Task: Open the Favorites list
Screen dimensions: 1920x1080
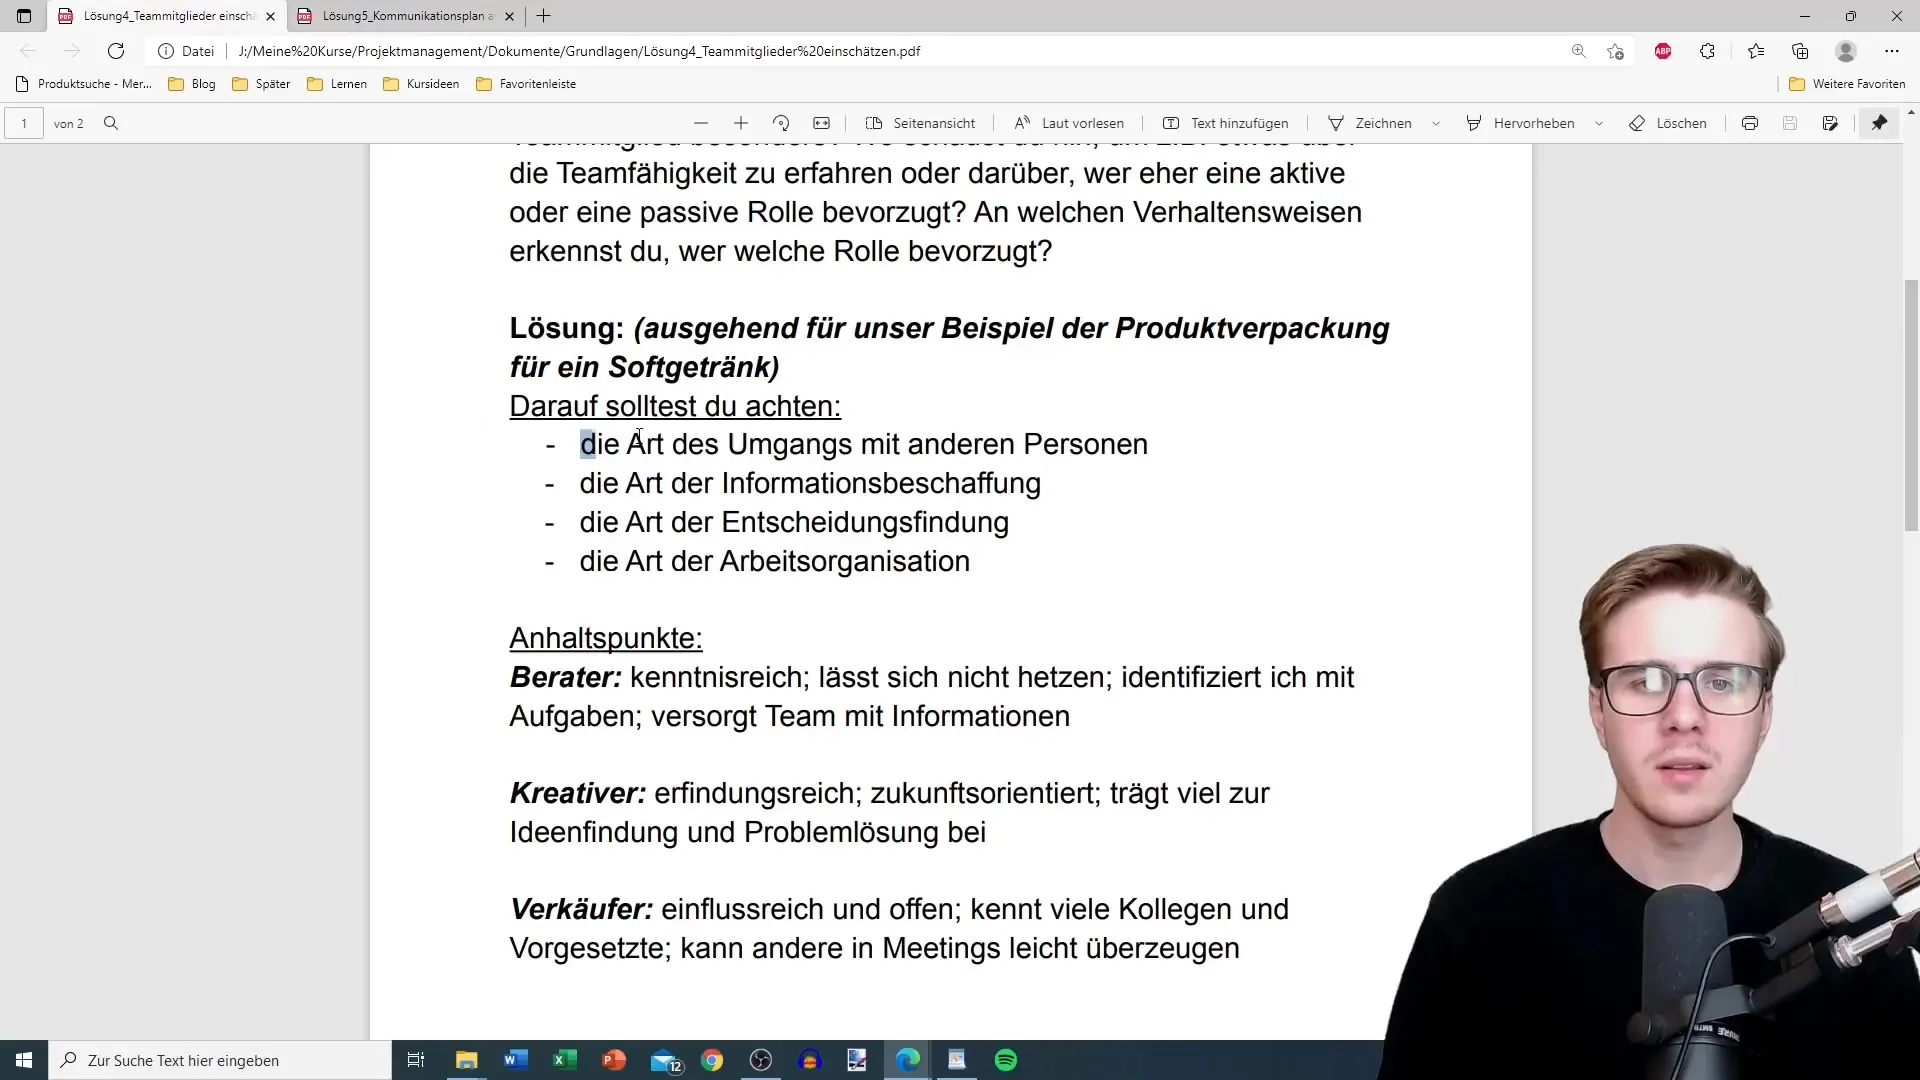Action: pyautogui.click(x=1756, y=51)
